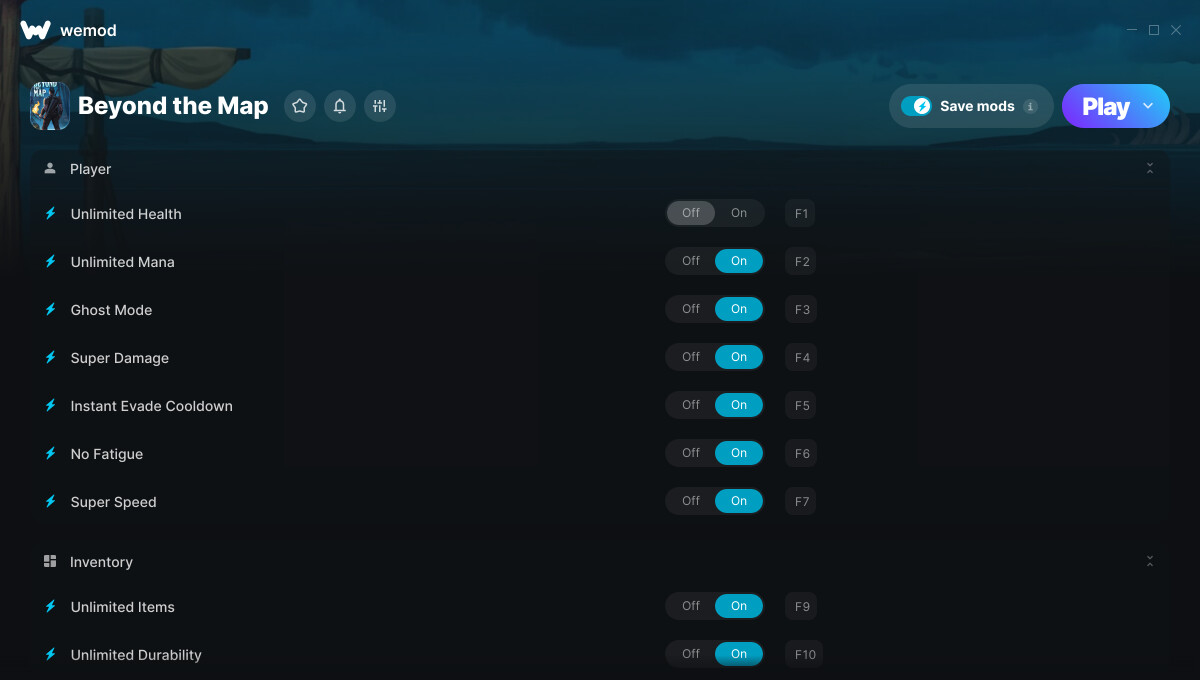Click the favorite star icon

coord(300,106)
